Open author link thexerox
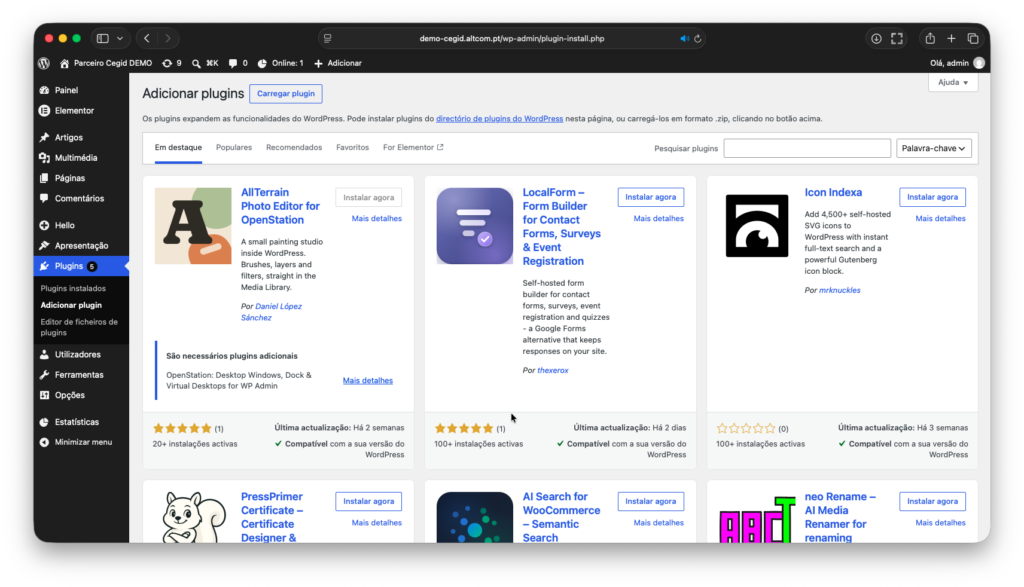 (552, 370)
